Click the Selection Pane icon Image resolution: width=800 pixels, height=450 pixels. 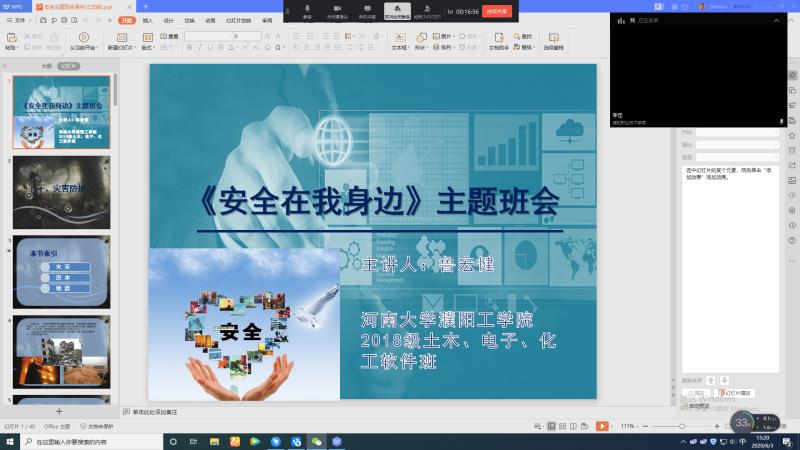point(553,38)
